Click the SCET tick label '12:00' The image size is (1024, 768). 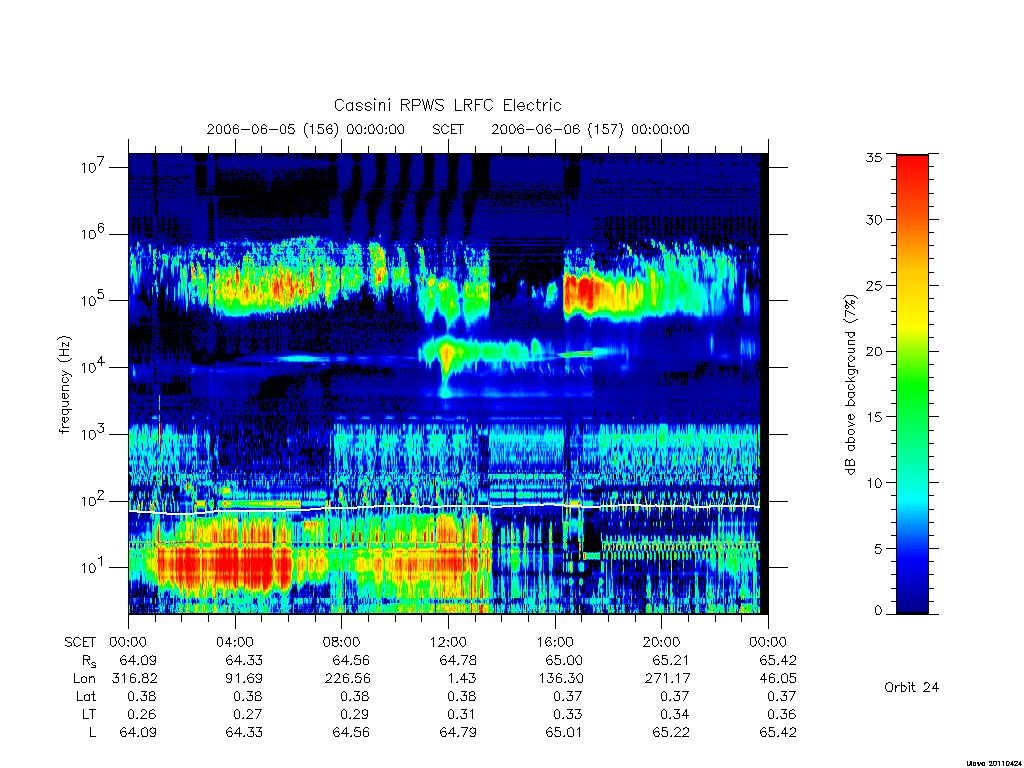pyautogui.click(x=448, y=642)
